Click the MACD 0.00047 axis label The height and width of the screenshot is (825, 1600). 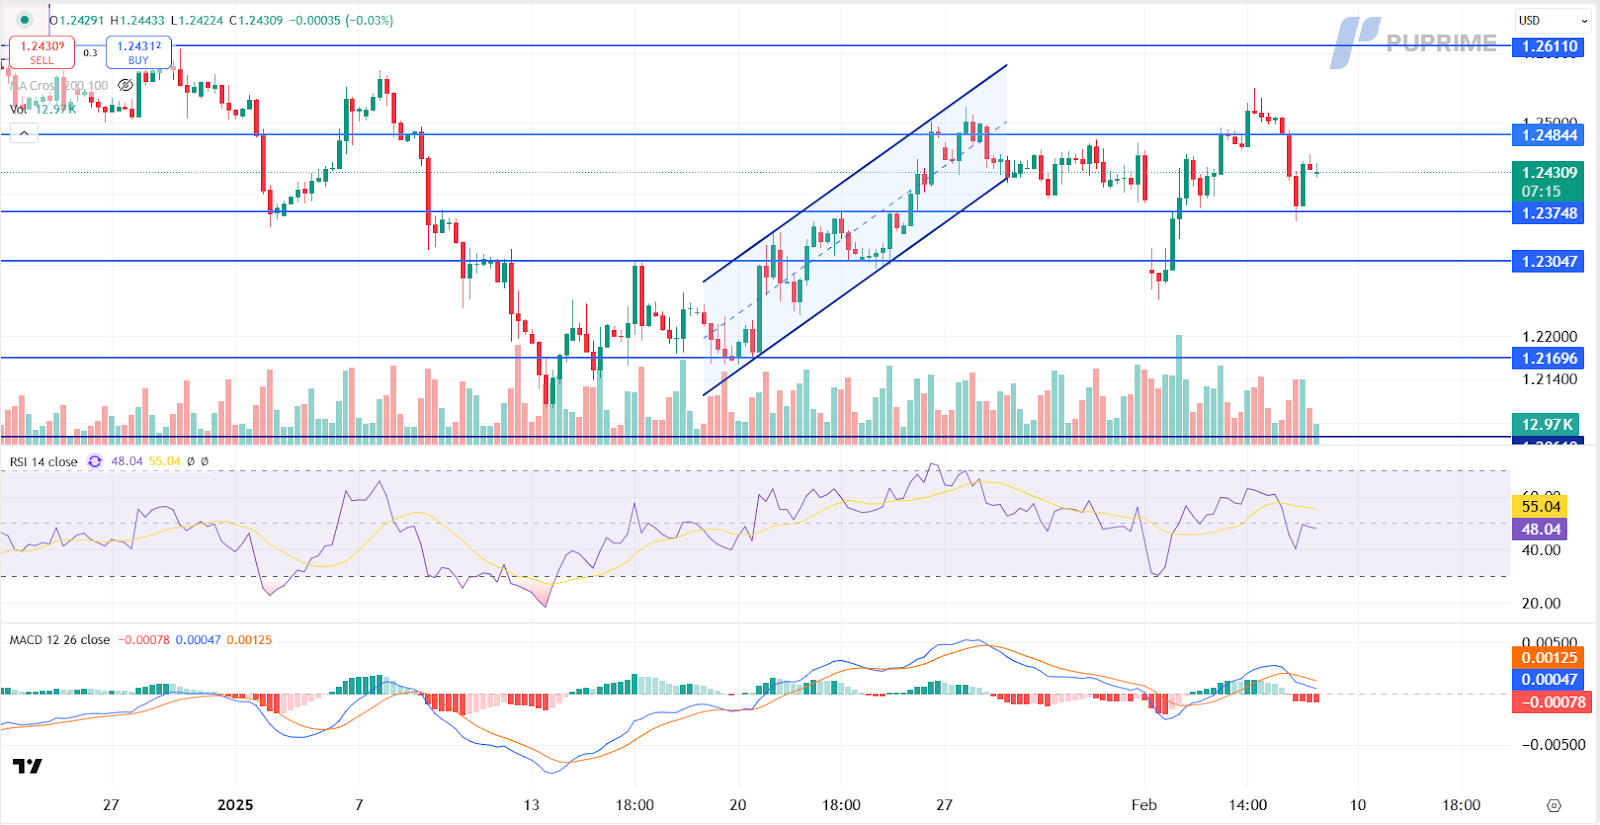[1549, 680]
